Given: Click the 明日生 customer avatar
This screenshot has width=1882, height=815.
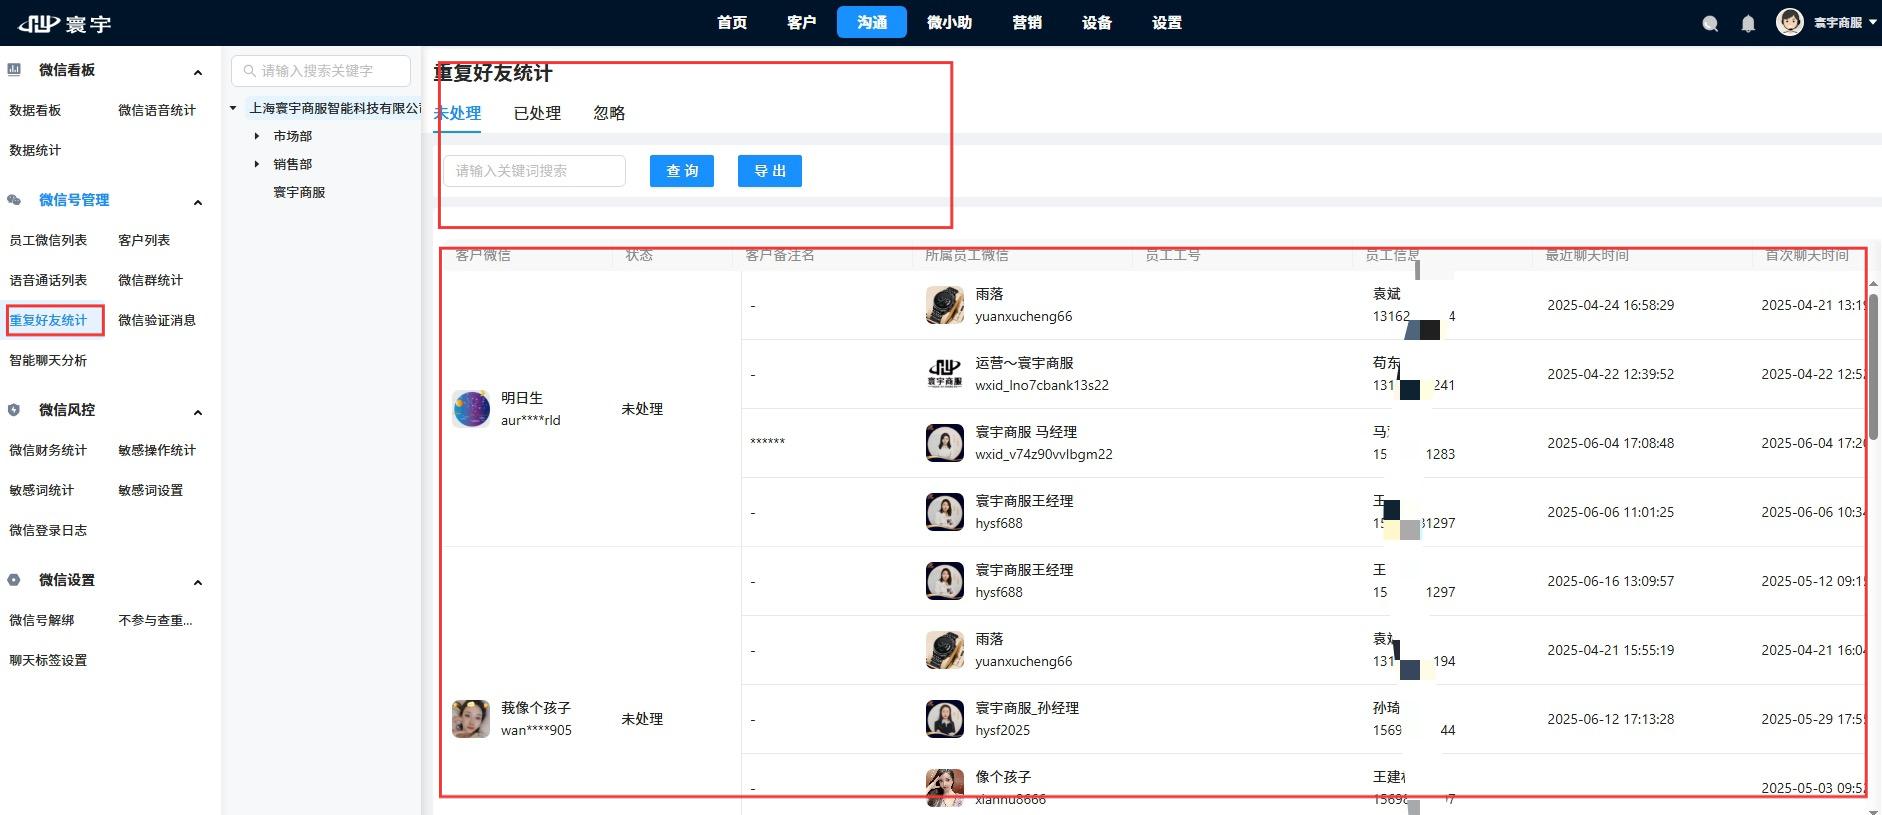Looking at the screenshot, I should click(471, 409).
